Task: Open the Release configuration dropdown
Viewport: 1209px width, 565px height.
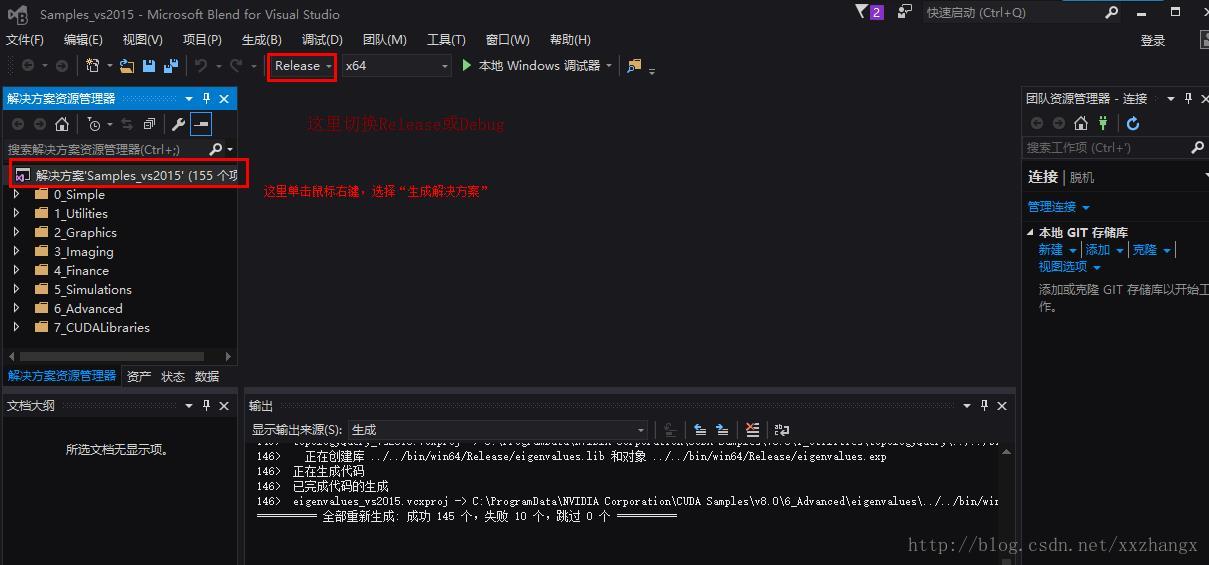Action: pos(303,65)
